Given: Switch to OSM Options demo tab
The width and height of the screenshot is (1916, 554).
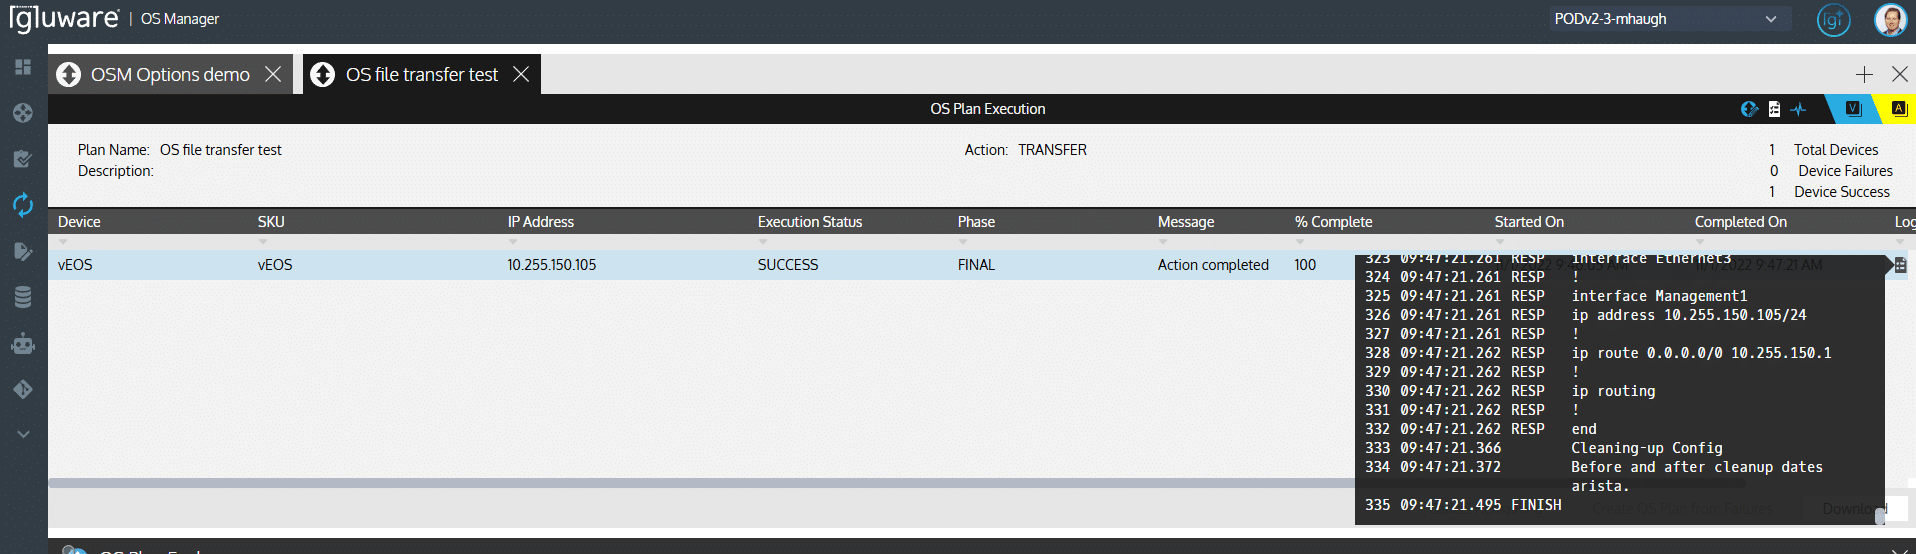Looking at the screenshot, I should (170, 75).
